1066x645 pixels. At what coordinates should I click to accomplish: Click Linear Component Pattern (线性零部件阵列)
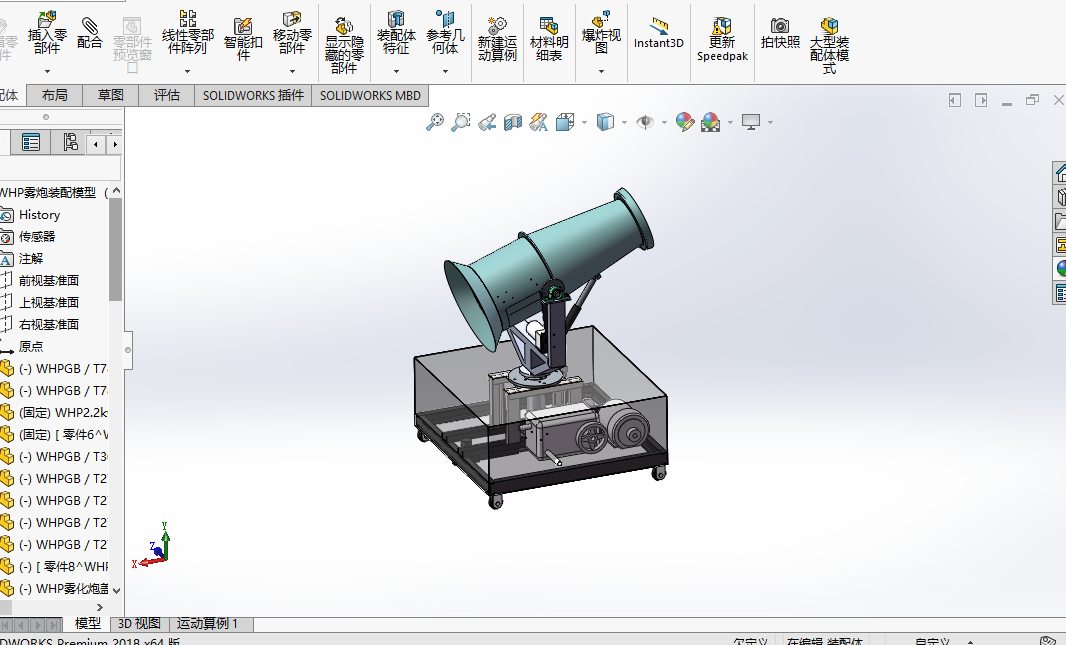point(188,33)
